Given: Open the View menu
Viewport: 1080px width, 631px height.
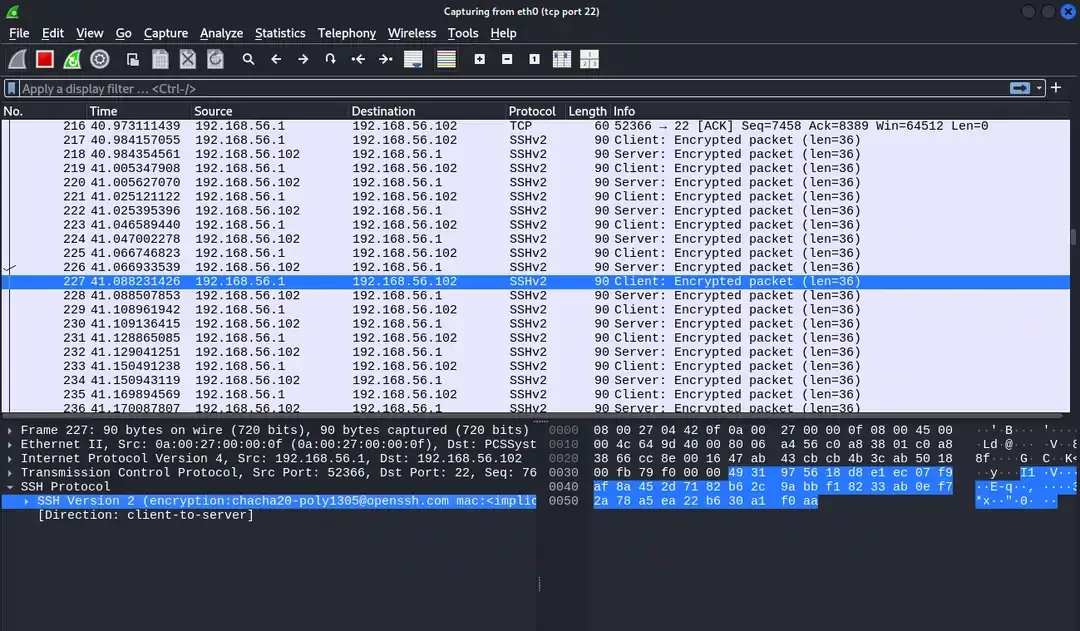Looking at the screenshot, I should [x=90, y=33].
